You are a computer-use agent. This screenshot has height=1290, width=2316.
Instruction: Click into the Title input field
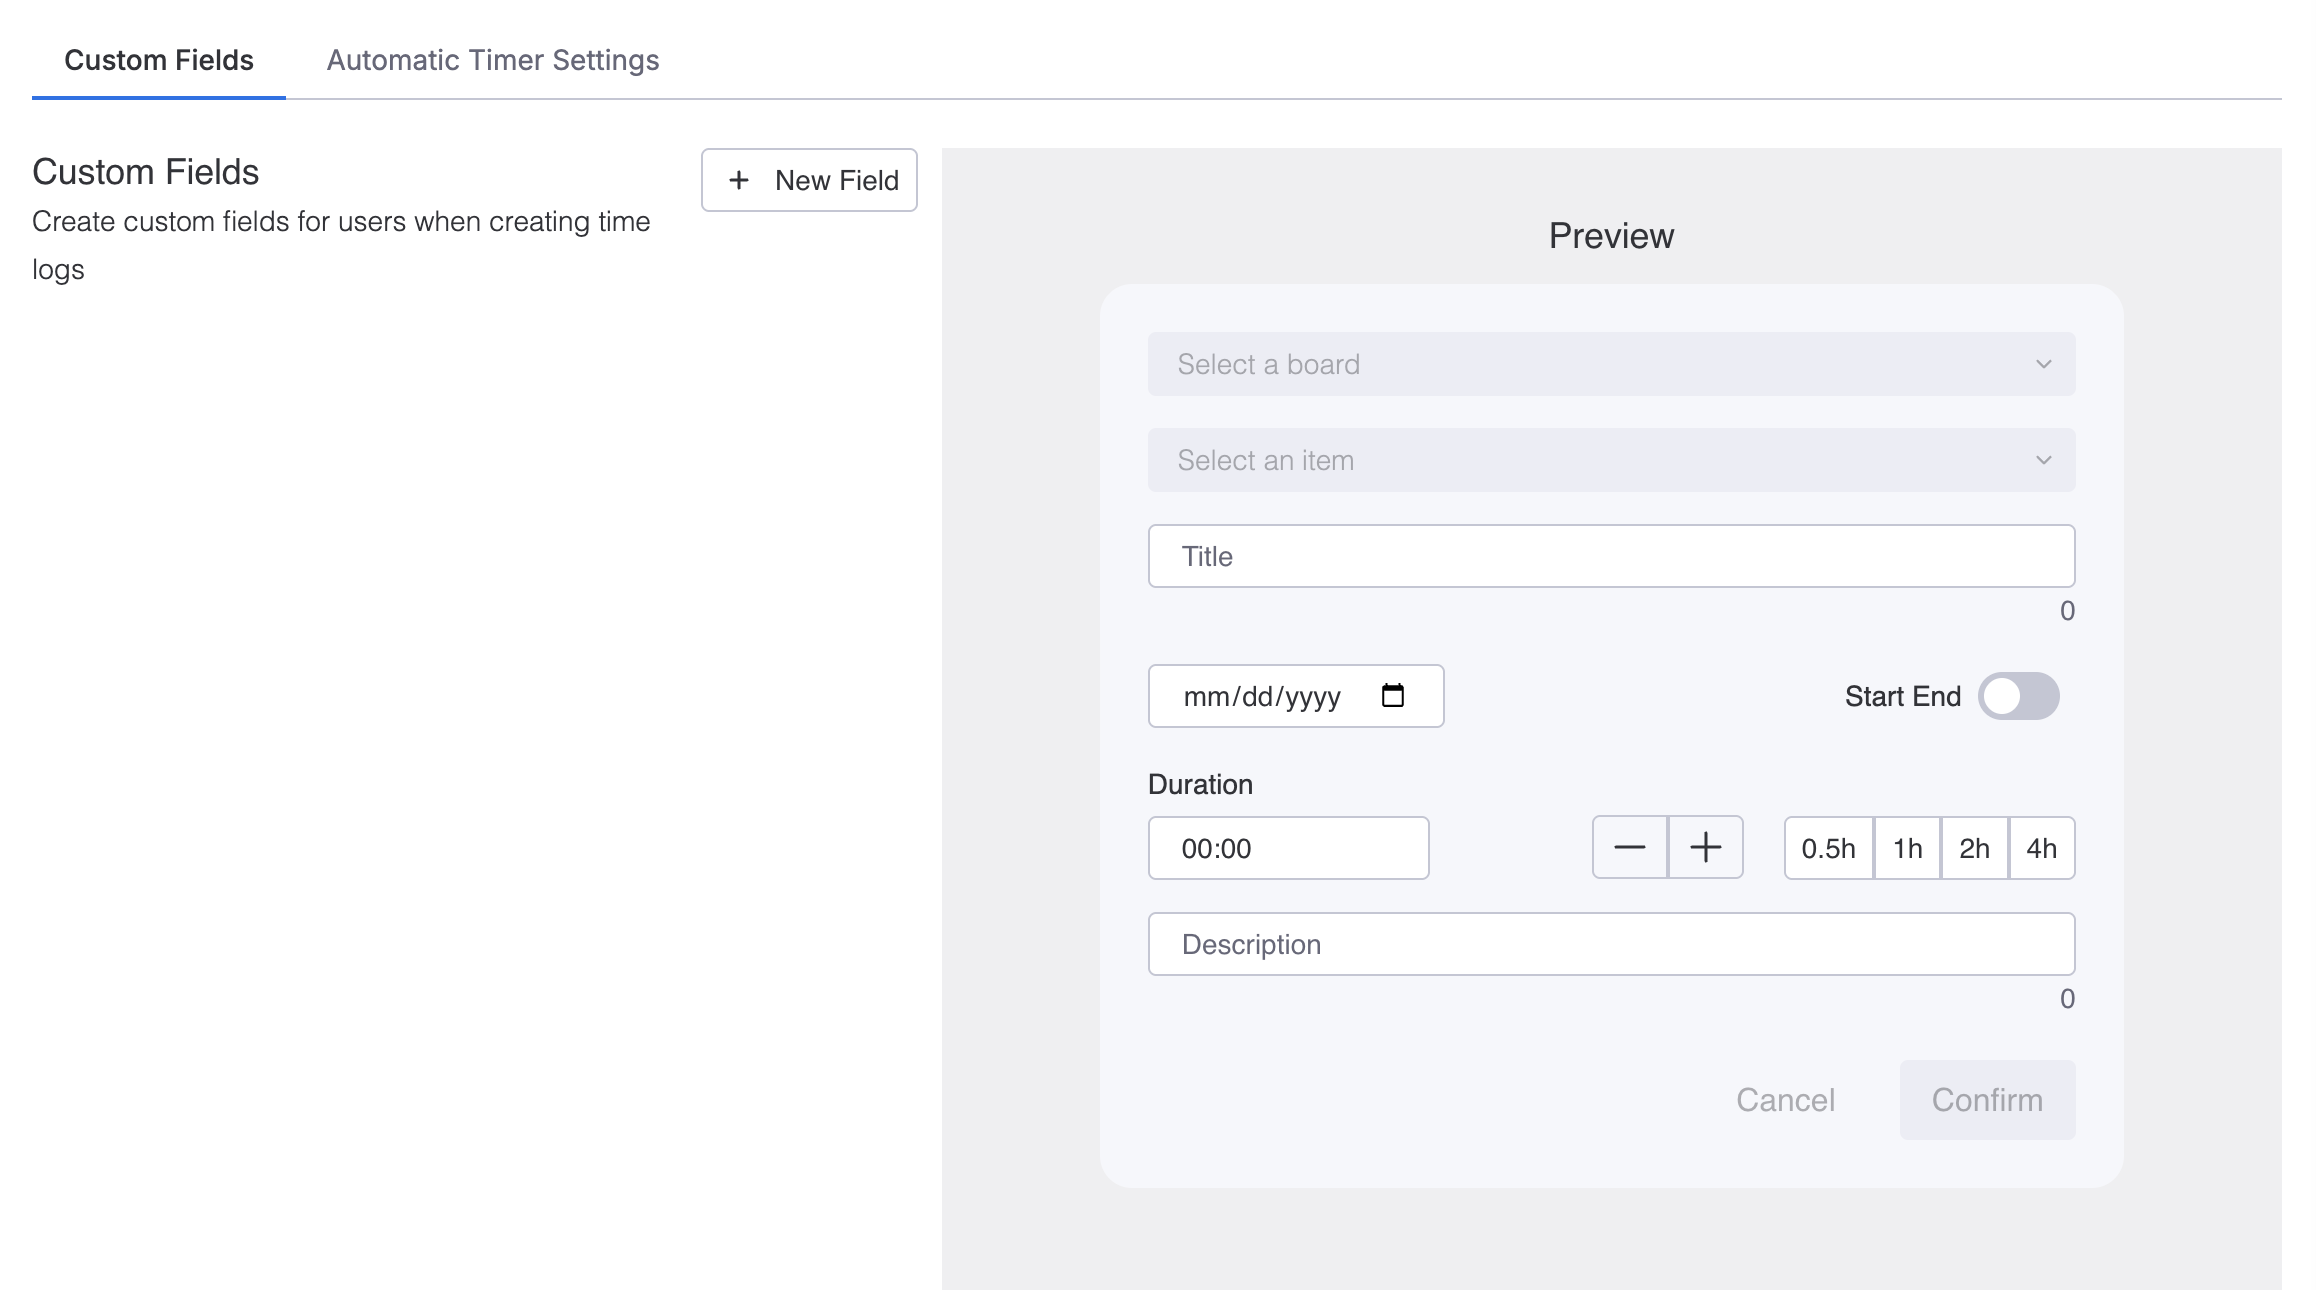(1611, 556)
